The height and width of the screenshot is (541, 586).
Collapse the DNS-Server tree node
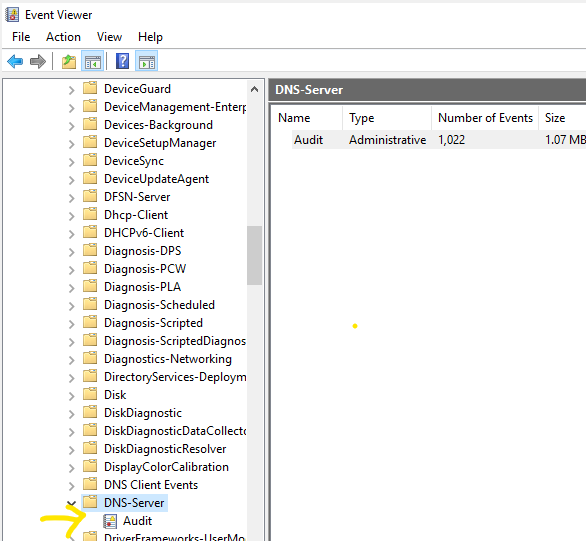click(71, 504)
